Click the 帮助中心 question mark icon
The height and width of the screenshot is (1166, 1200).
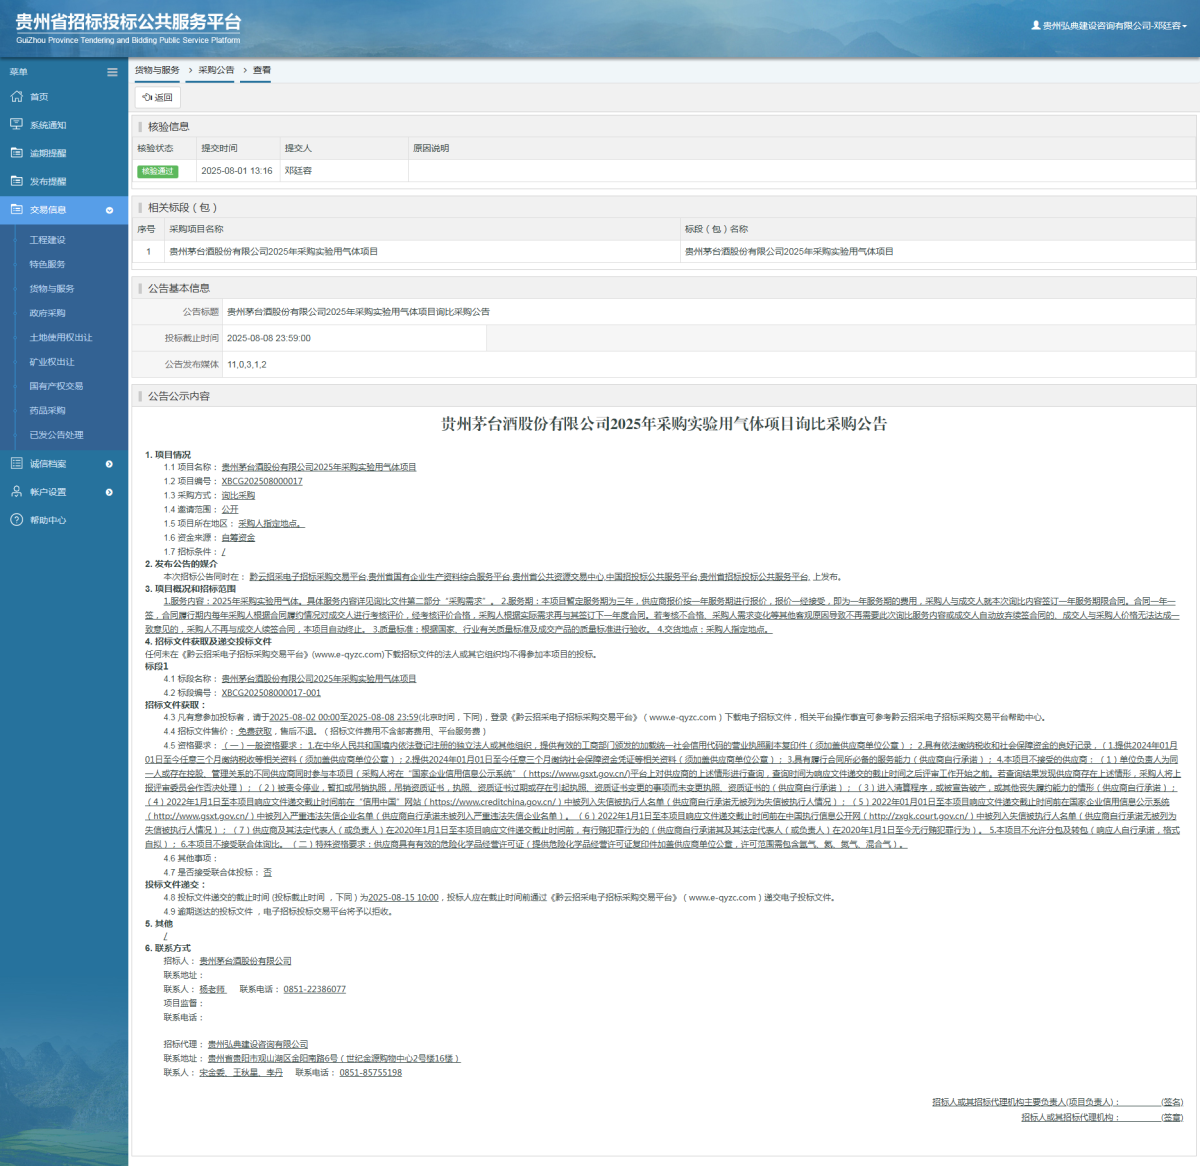(16, 520)
